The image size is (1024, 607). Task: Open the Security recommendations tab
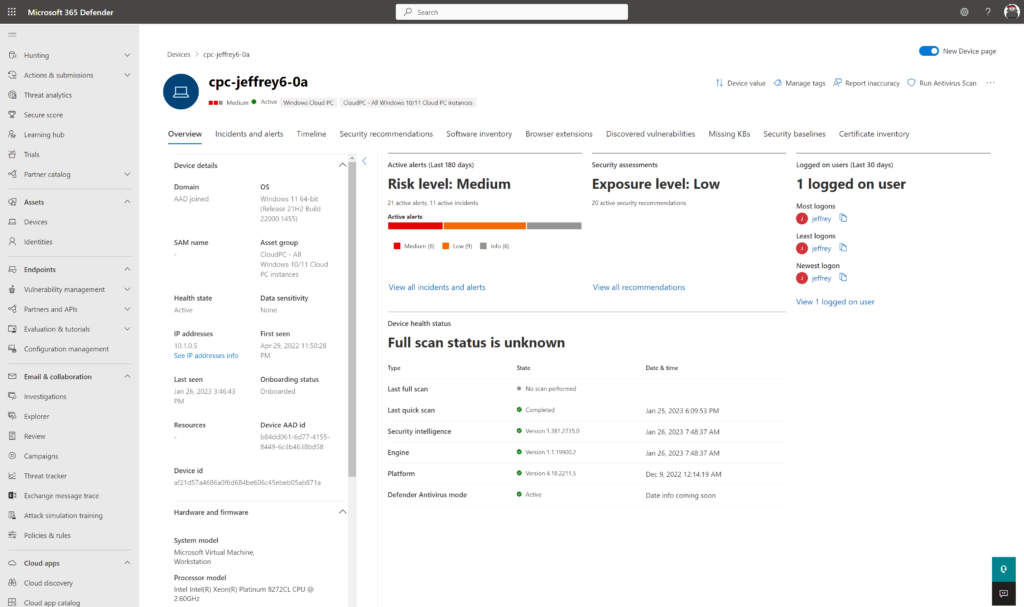386,134
